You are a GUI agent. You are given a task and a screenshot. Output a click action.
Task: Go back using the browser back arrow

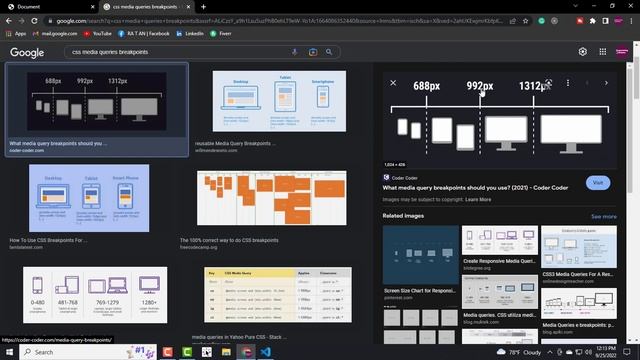(x=9, y=20)
